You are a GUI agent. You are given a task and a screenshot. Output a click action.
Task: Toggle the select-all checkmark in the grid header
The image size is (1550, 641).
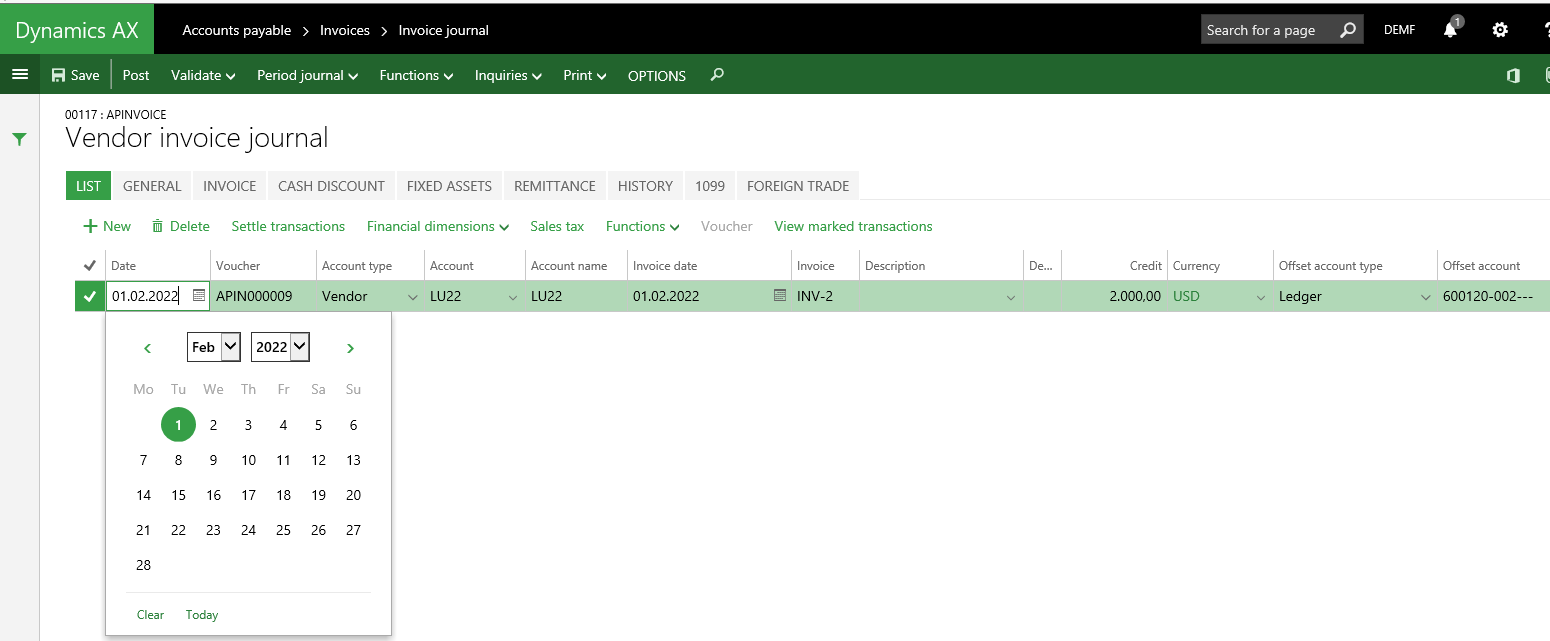coord(90,266)
